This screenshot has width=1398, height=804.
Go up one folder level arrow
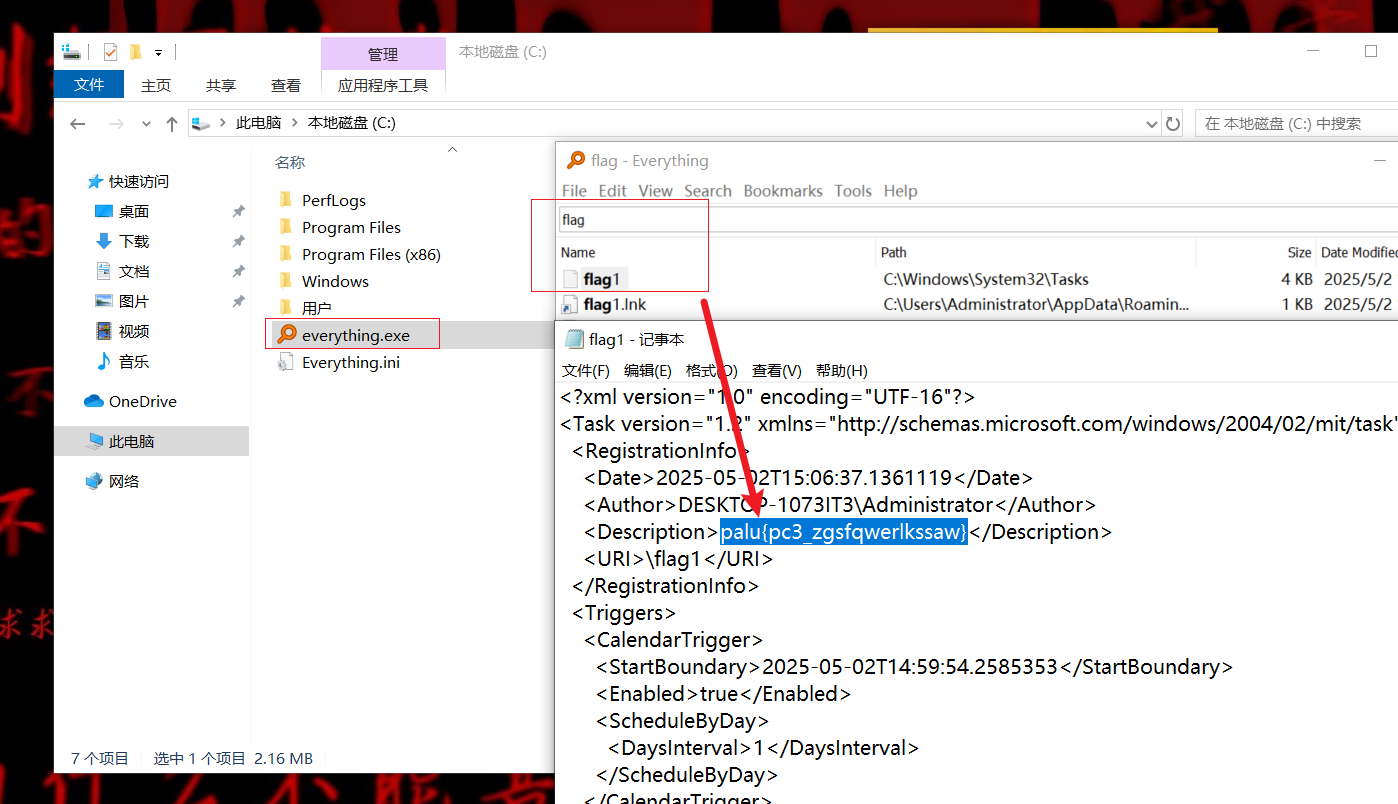172,123
